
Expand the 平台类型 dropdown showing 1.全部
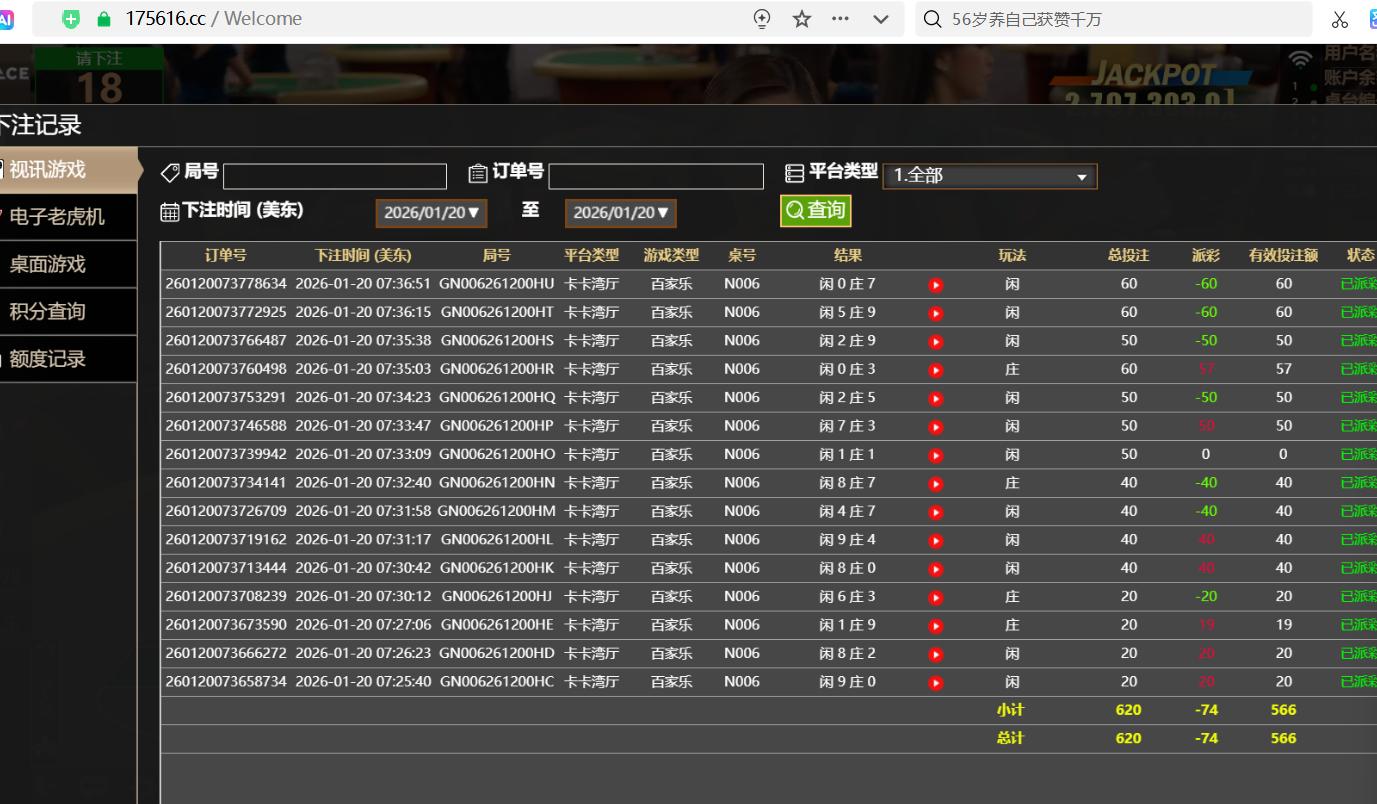point(989,176)
